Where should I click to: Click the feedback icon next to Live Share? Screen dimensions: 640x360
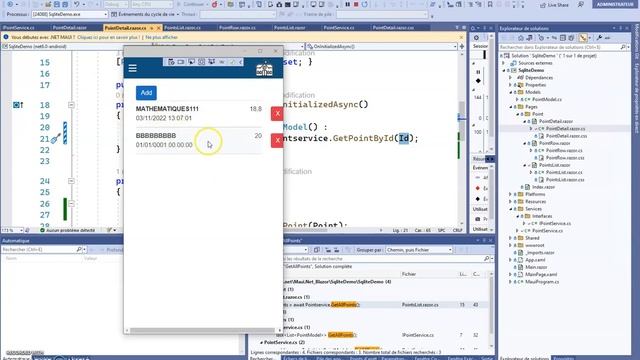point(580,4)
